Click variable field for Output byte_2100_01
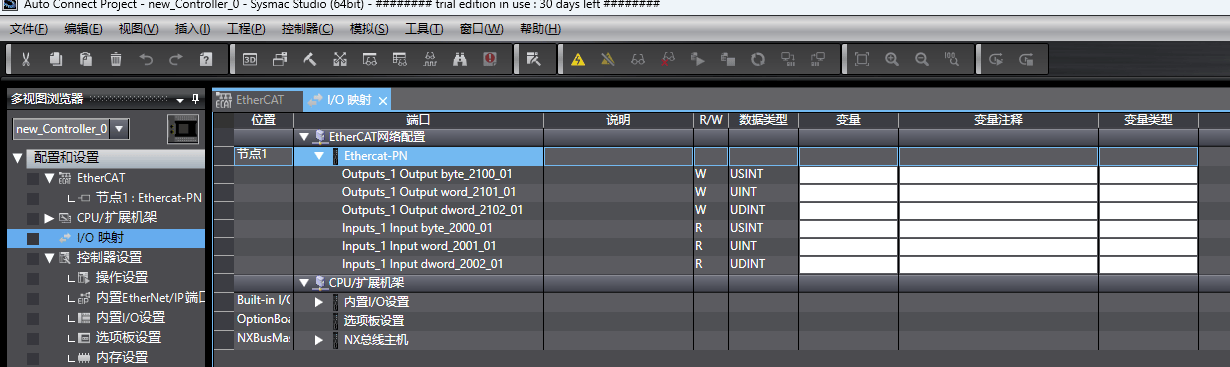The height and width of the screenshot is (367, 1230). point(848,174)
